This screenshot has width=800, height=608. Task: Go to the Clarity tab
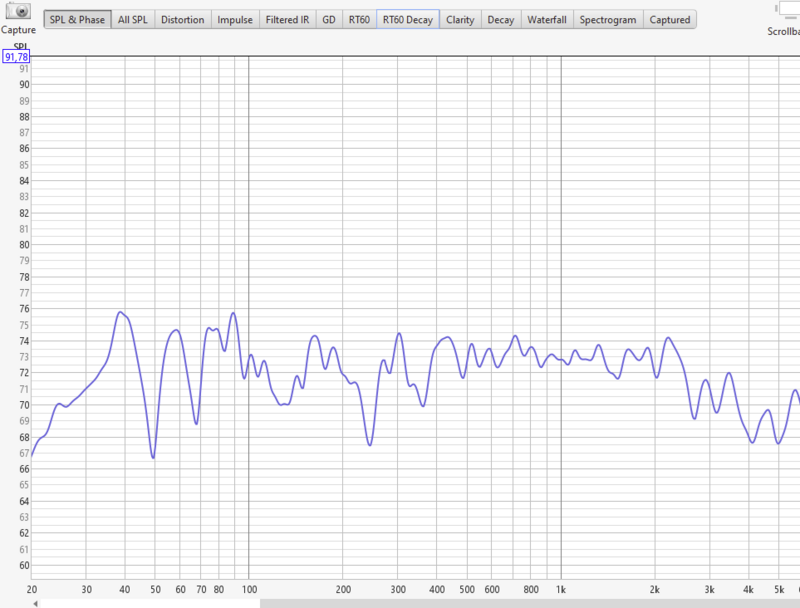pos(460,20)
